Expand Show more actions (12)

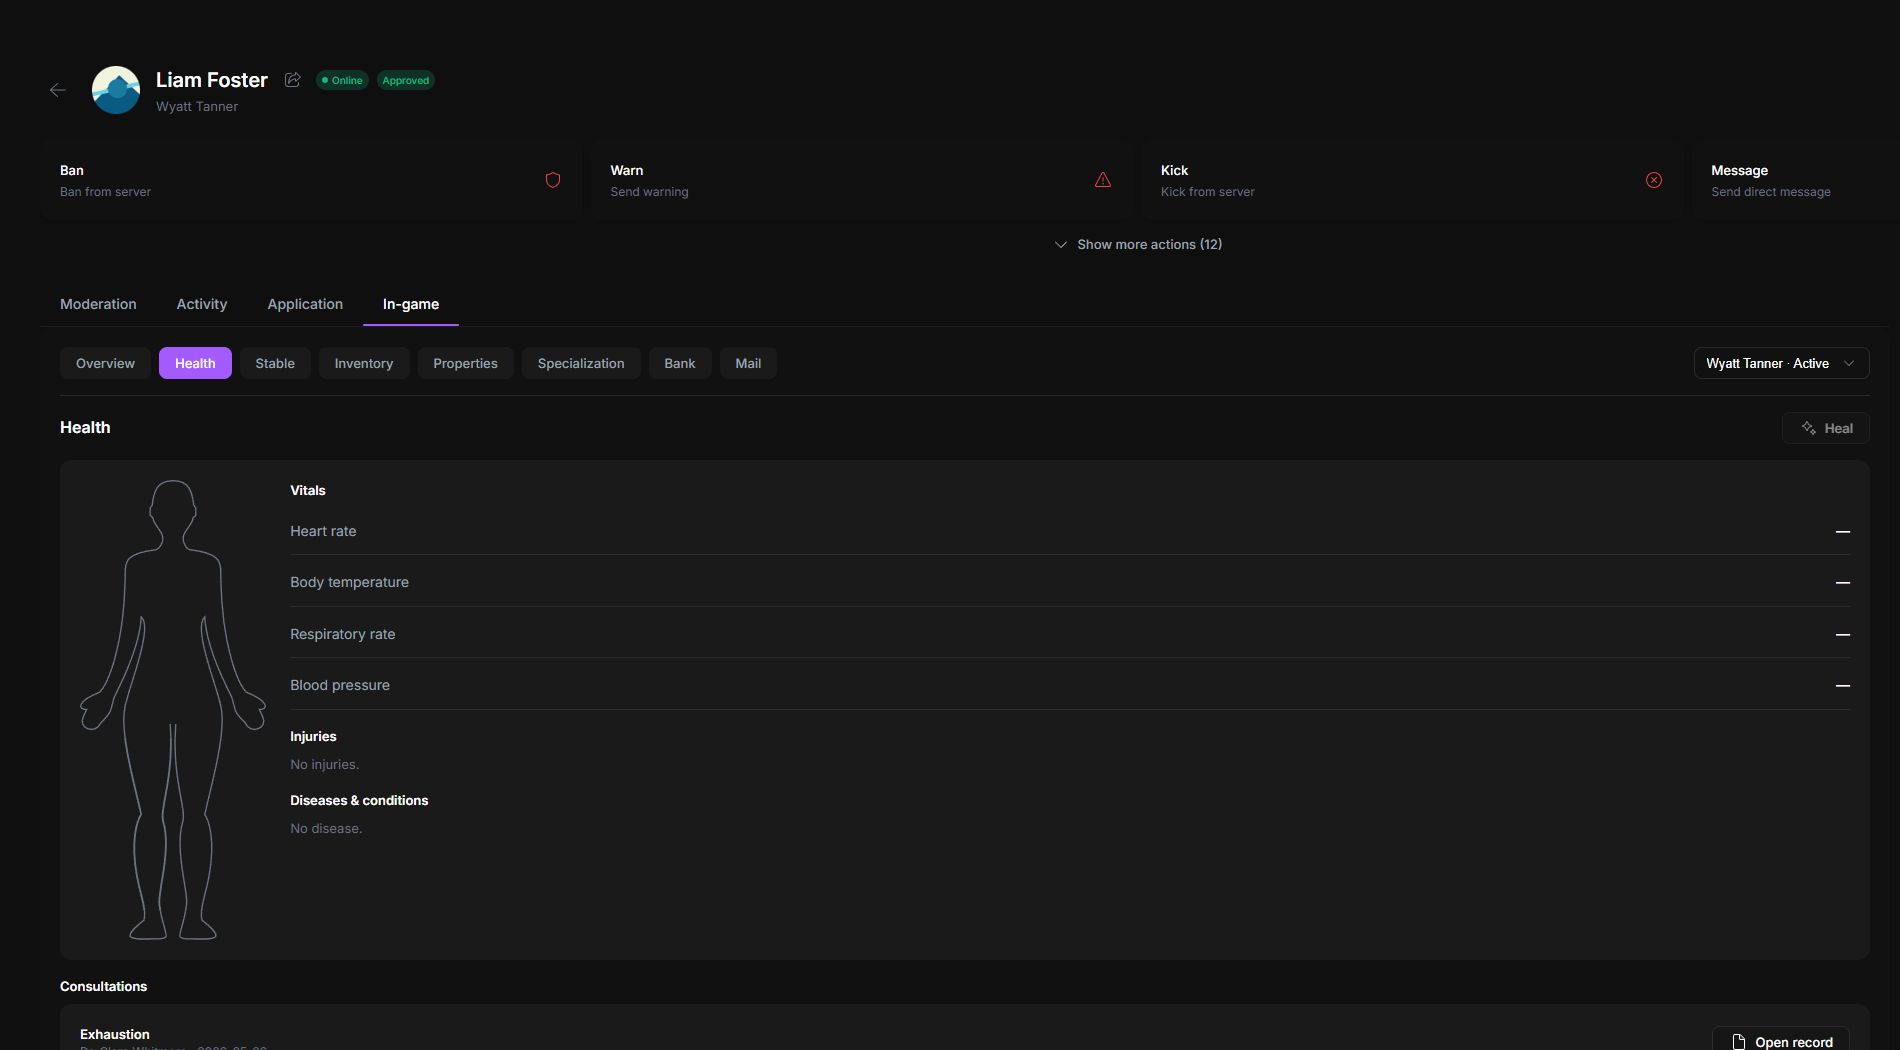pyautogui.click(x=1138, y=244)
